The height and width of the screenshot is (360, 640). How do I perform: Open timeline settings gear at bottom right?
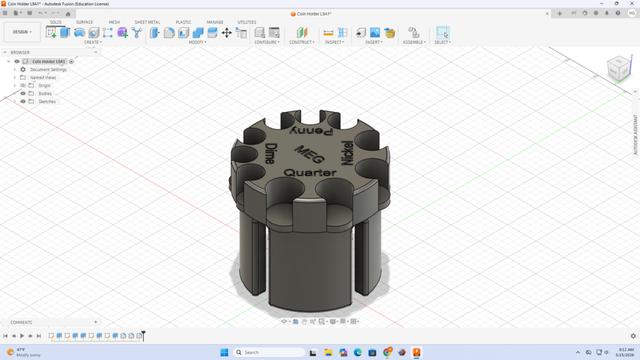pyautogui.click(x=633, y=336)
